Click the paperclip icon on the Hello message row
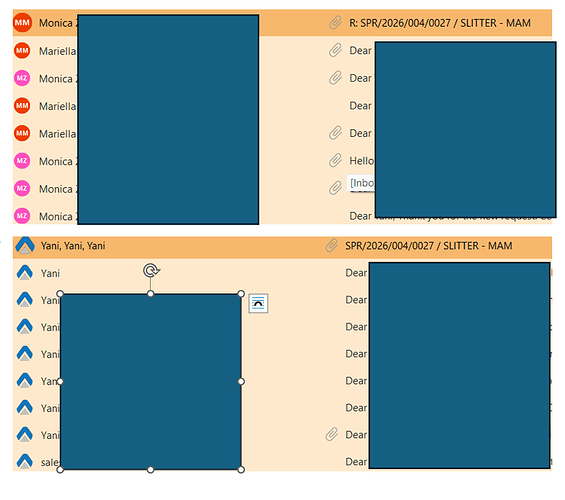Viewport: 565px width, 500px height. 335,160
